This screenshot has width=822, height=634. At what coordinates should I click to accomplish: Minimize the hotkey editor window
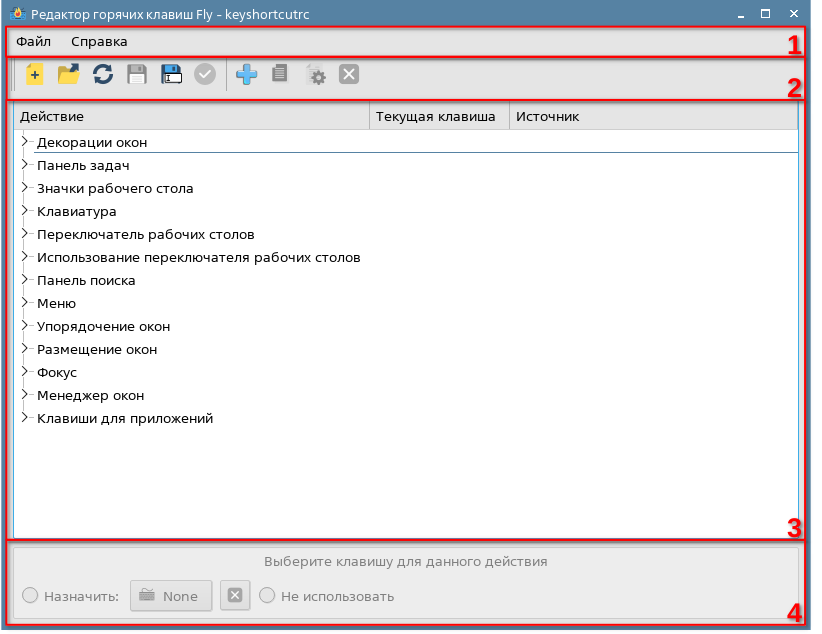point(741,15)
